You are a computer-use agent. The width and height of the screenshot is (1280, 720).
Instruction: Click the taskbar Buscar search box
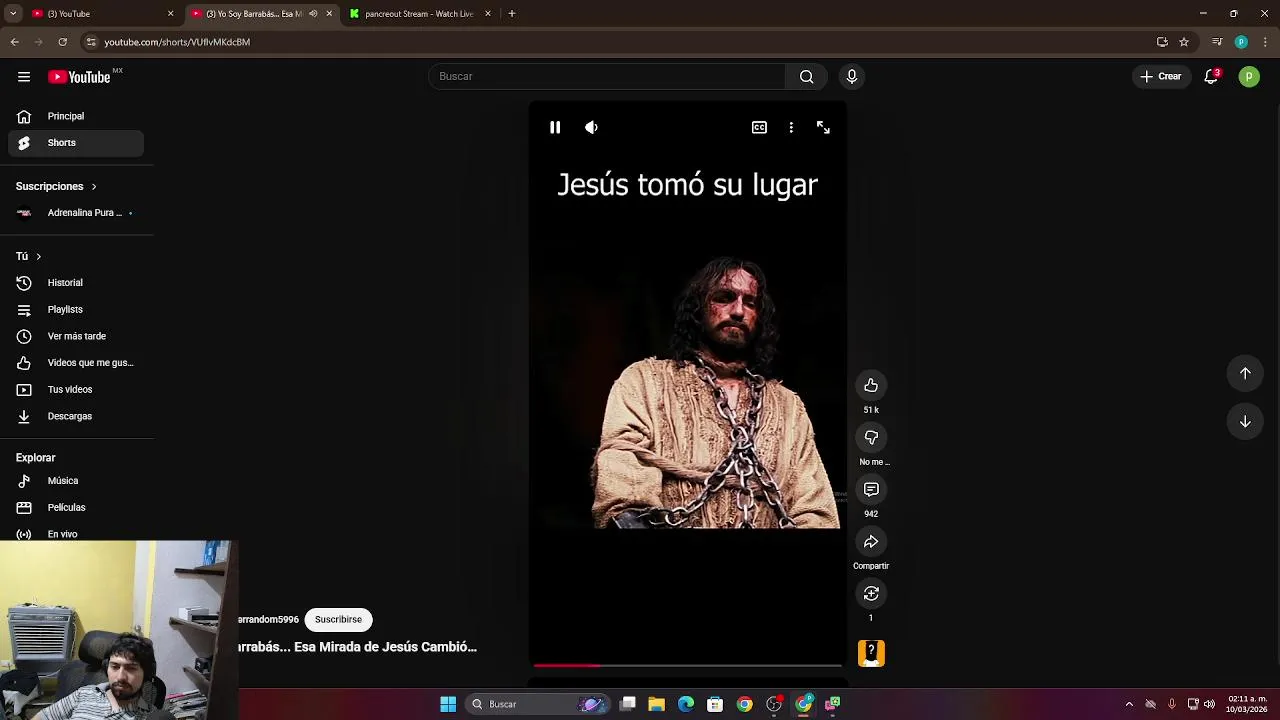point(538,704)
